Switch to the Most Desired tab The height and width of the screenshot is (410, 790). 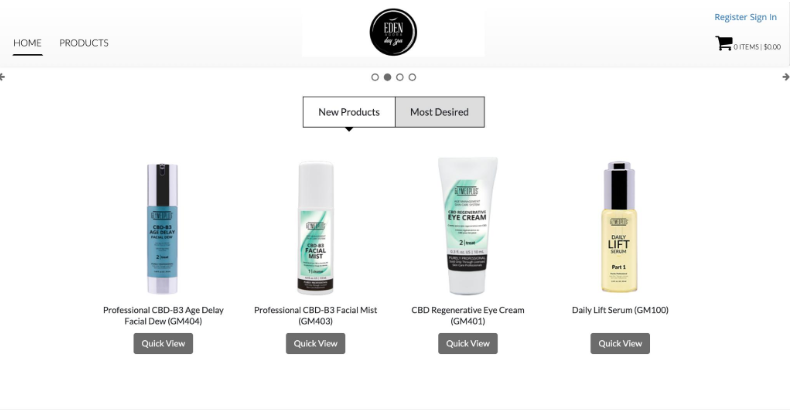click(x=440, y=112)
